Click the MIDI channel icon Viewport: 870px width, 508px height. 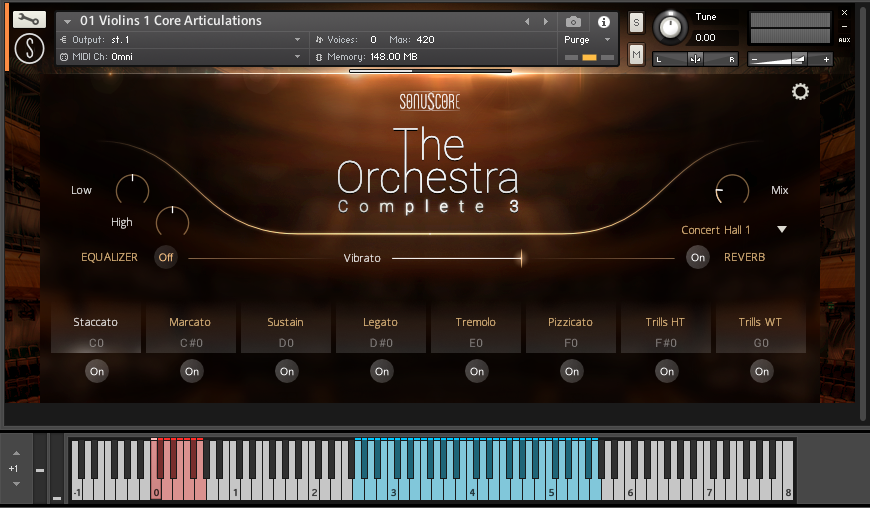[64, 57]
